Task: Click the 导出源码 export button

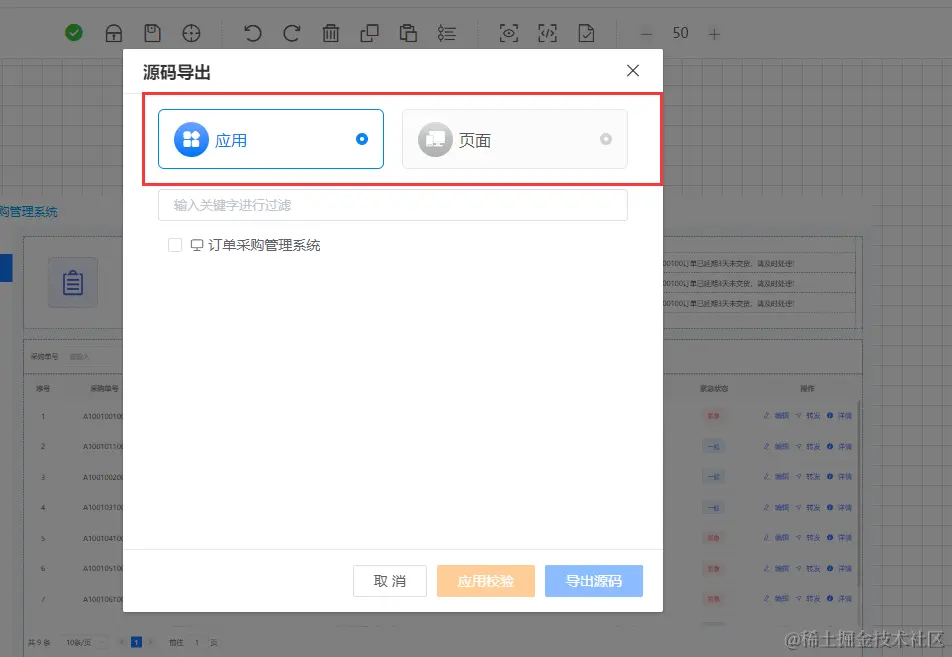Action: tap(594, 581)
